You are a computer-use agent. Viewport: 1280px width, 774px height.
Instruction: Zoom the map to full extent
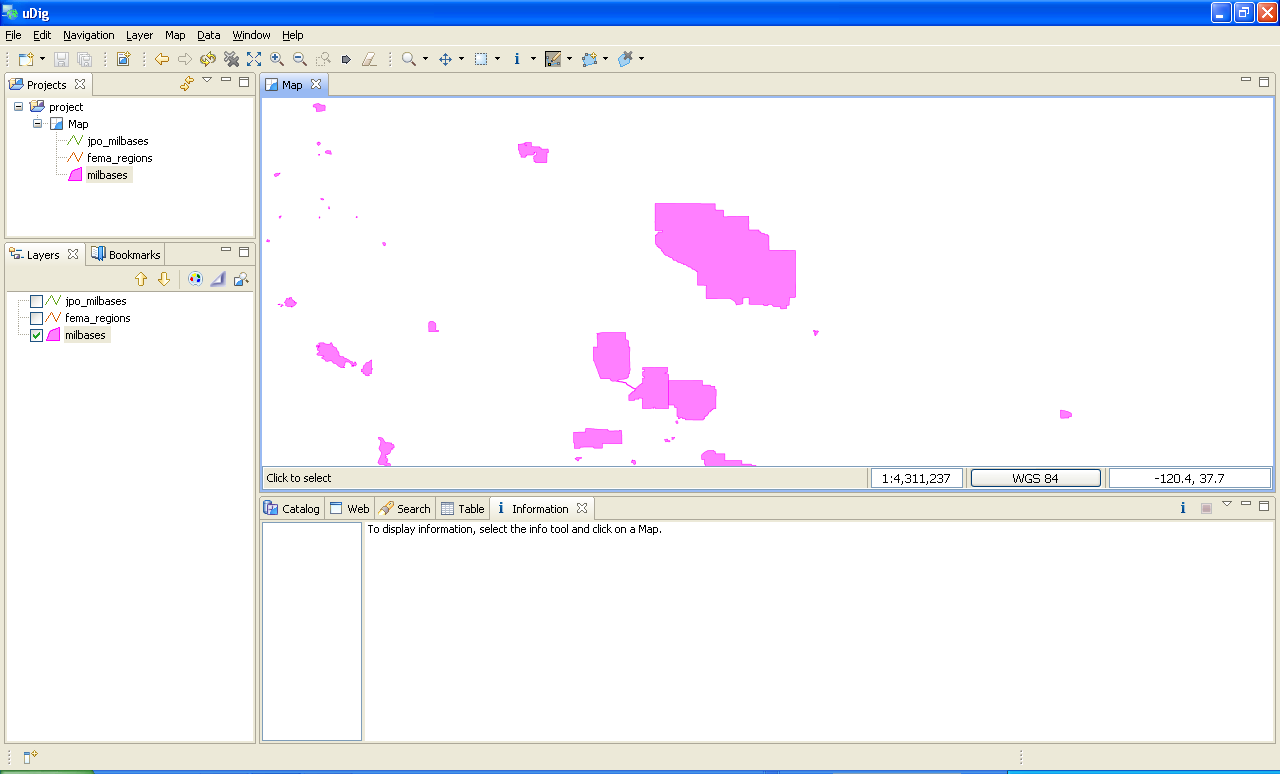(x=254, y=59)
